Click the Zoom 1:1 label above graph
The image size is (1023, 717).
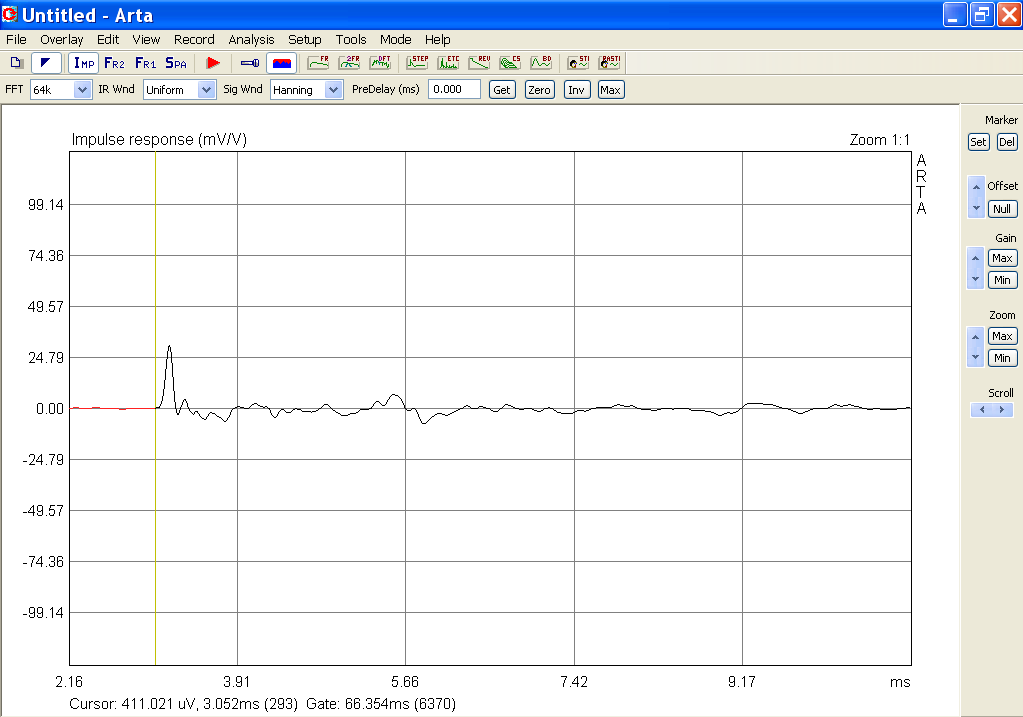879,140
